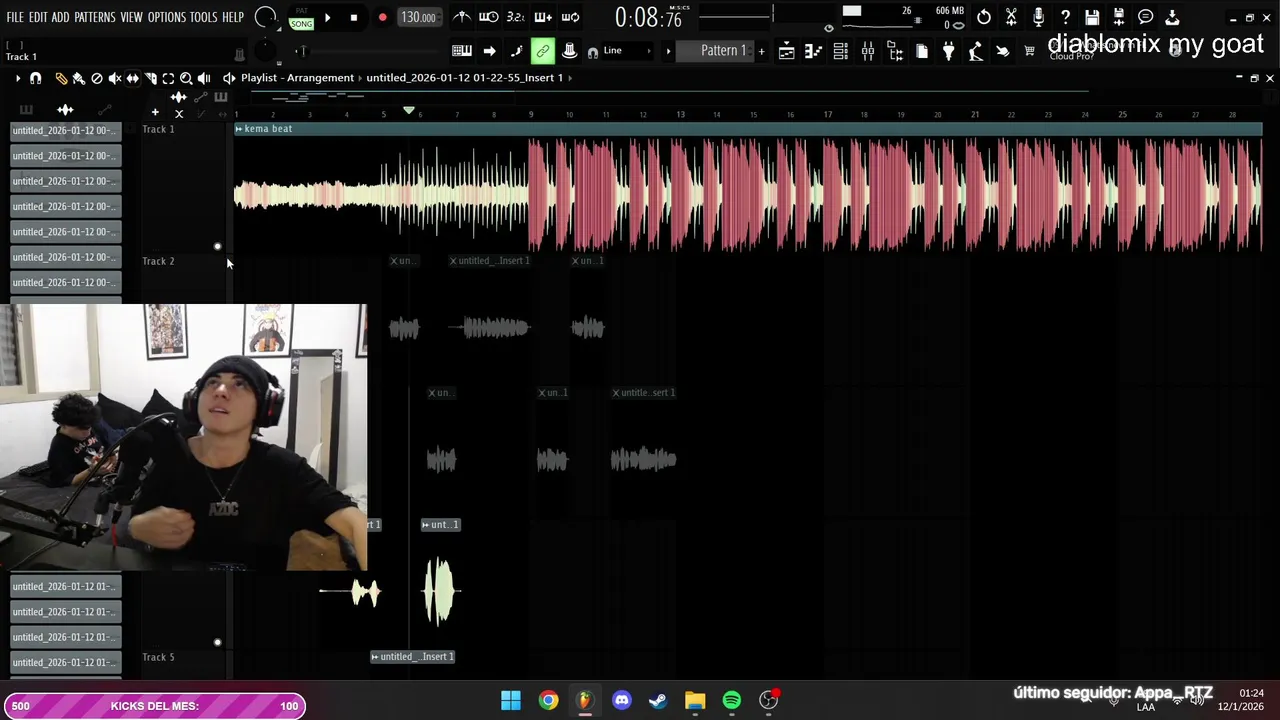Viewport: 1280px width, 720px height.
Task: Select the Playback speaker tool
Action: click(x=204, y=78)
